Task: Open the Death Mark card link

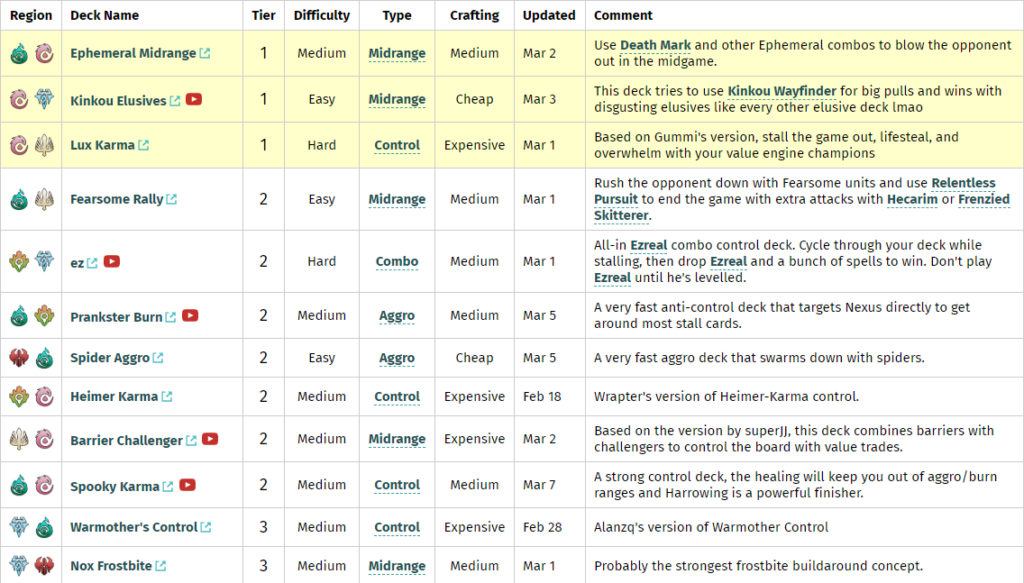Action: 655,45
